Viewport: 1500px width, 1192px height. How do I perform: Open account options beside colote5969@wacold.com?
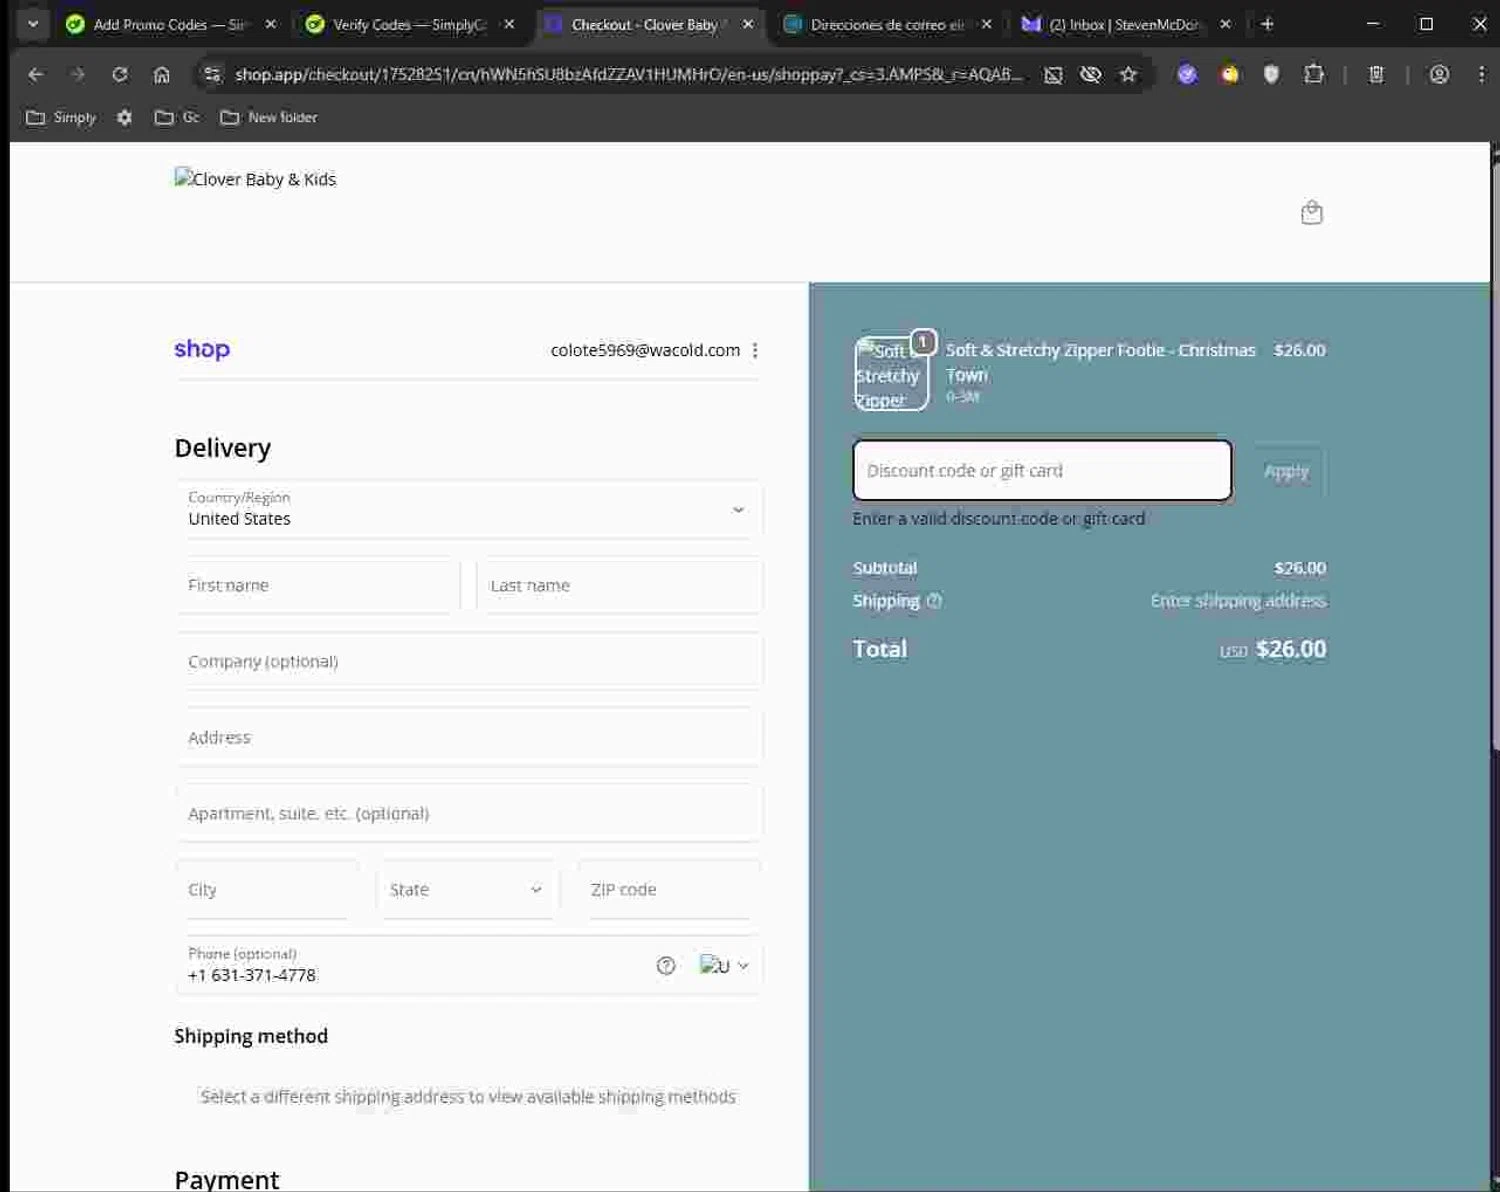point(755,350)
